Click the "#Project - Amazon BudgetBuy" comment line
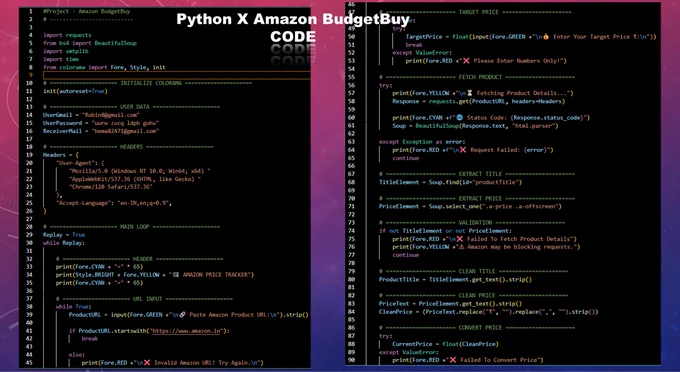Viewport: 680px width, 372px height. [86, 11]
